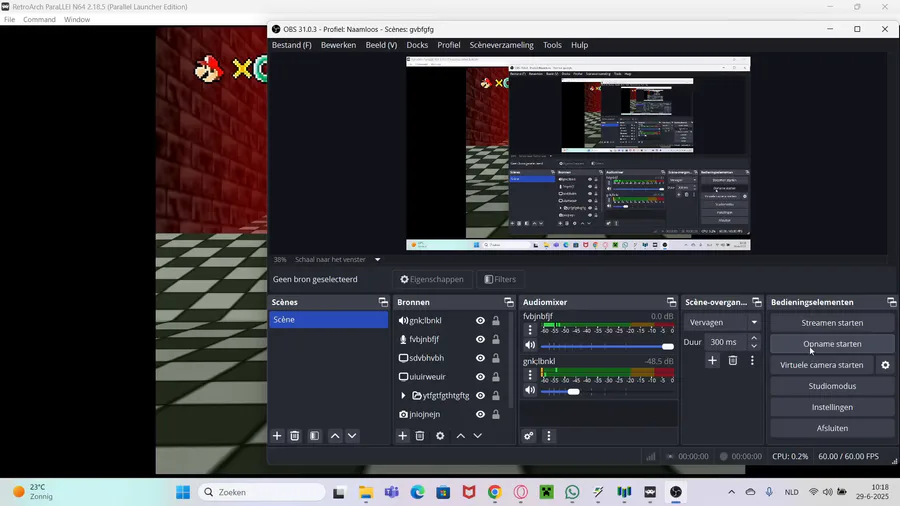Screen dimensions: 900x506
Task: Mute the fvbjnbfjf audio channel
Action: (x=530, y=345)
